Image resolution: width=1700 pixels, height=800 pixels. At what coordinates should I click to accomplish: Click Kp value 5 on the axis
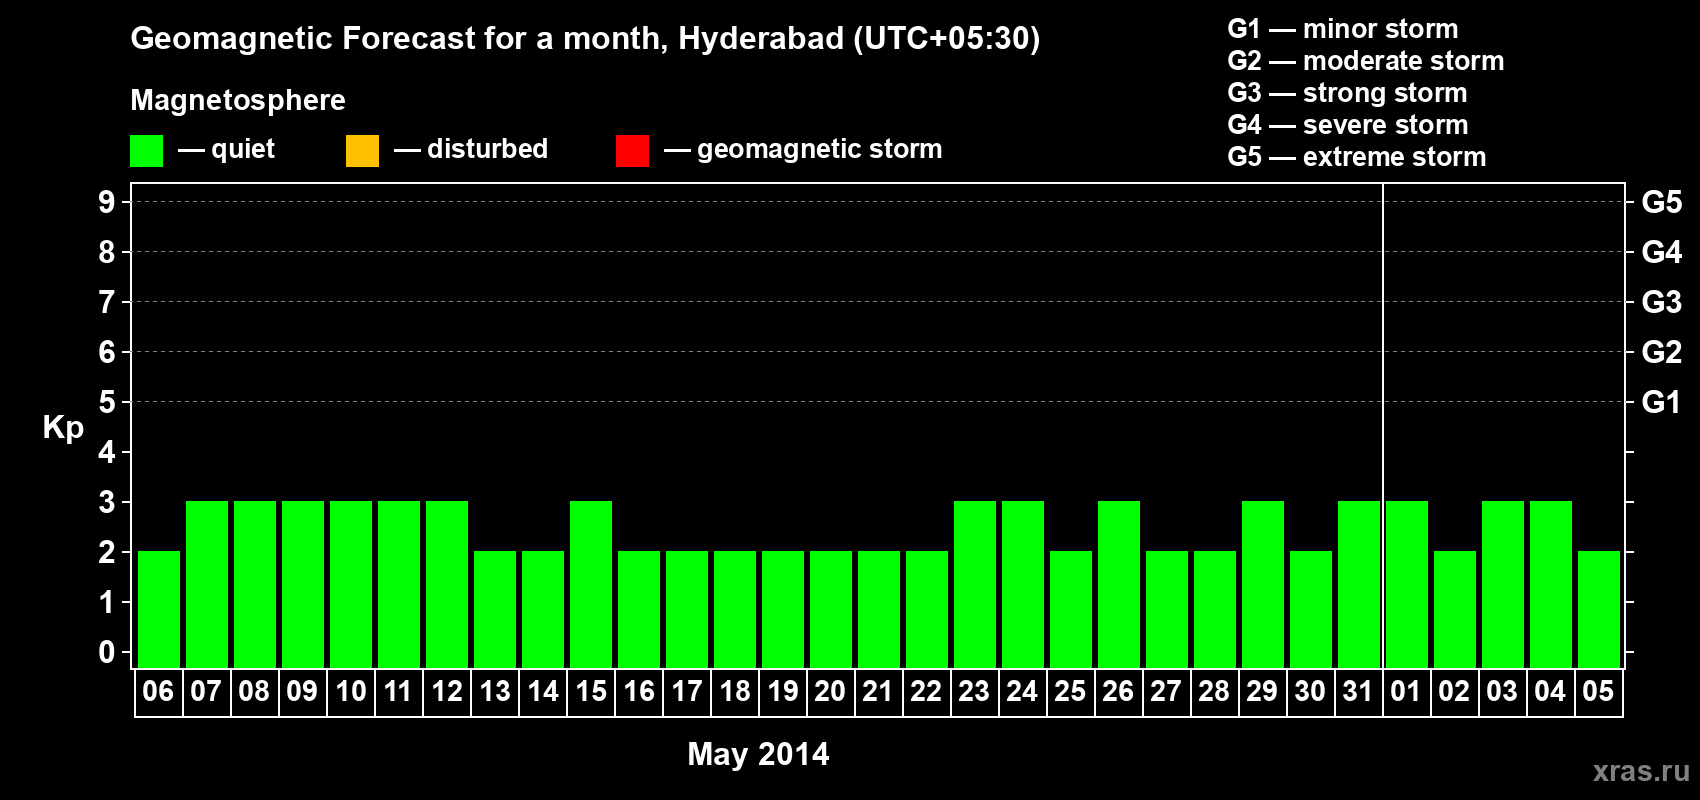106,402
